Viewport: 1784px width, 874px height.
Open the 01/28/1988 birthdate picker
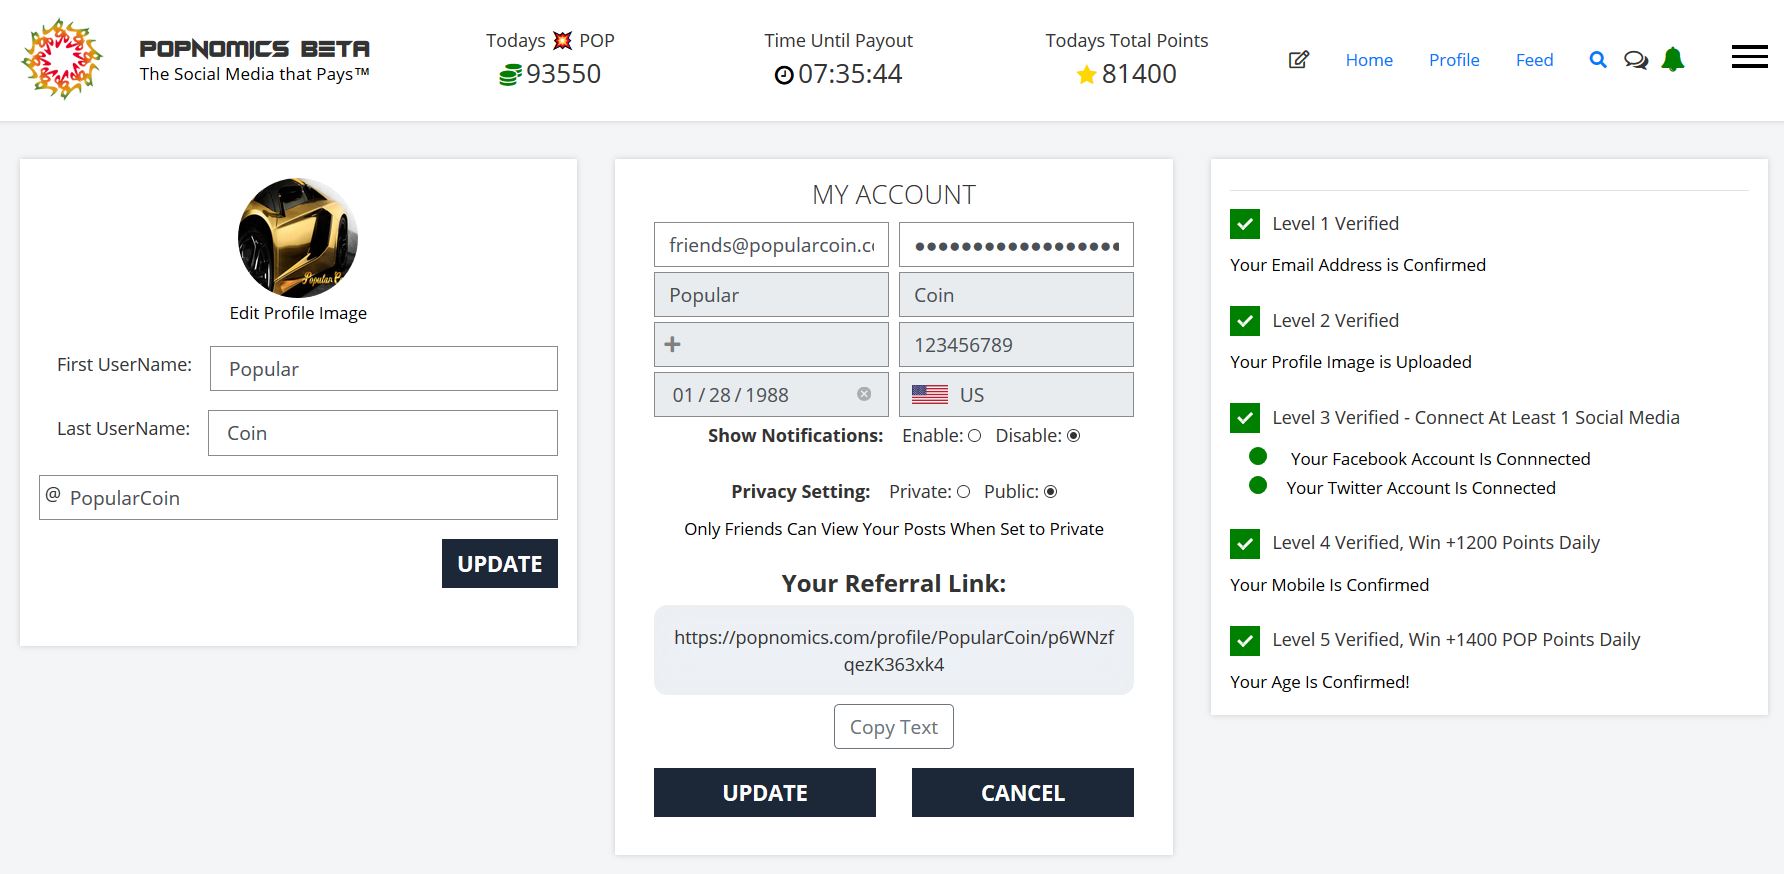point(750,395)
